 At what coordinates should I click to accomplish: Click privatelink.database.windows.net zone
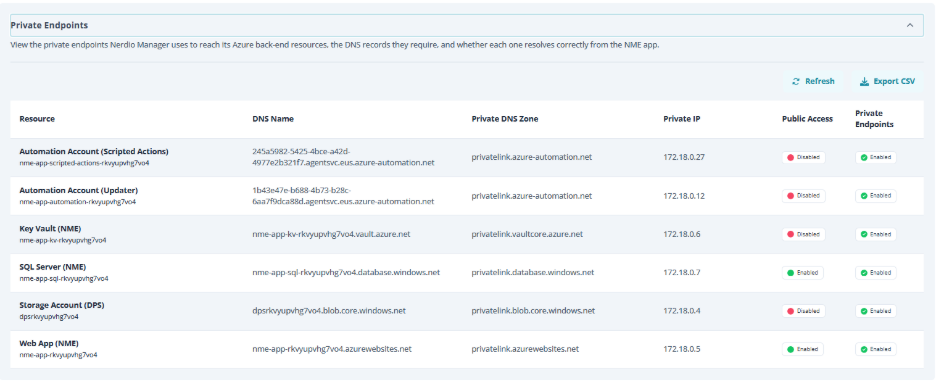[x=532, y=272]
